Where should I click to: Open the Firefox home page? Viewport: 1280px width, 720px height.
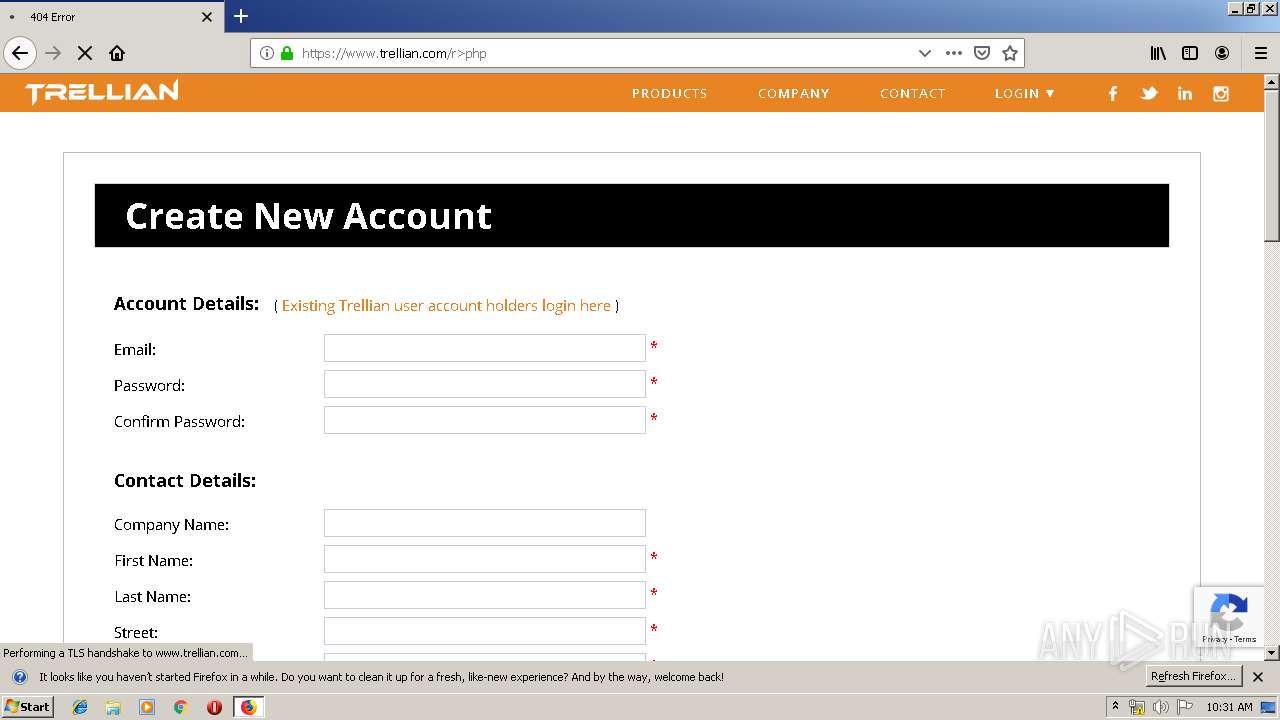[117, 53]
